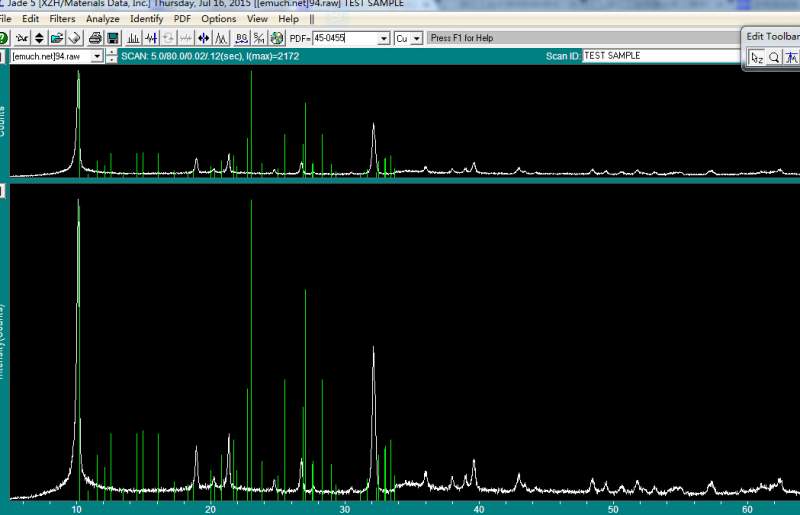Click the 40 degree axis label

(479, 509)
